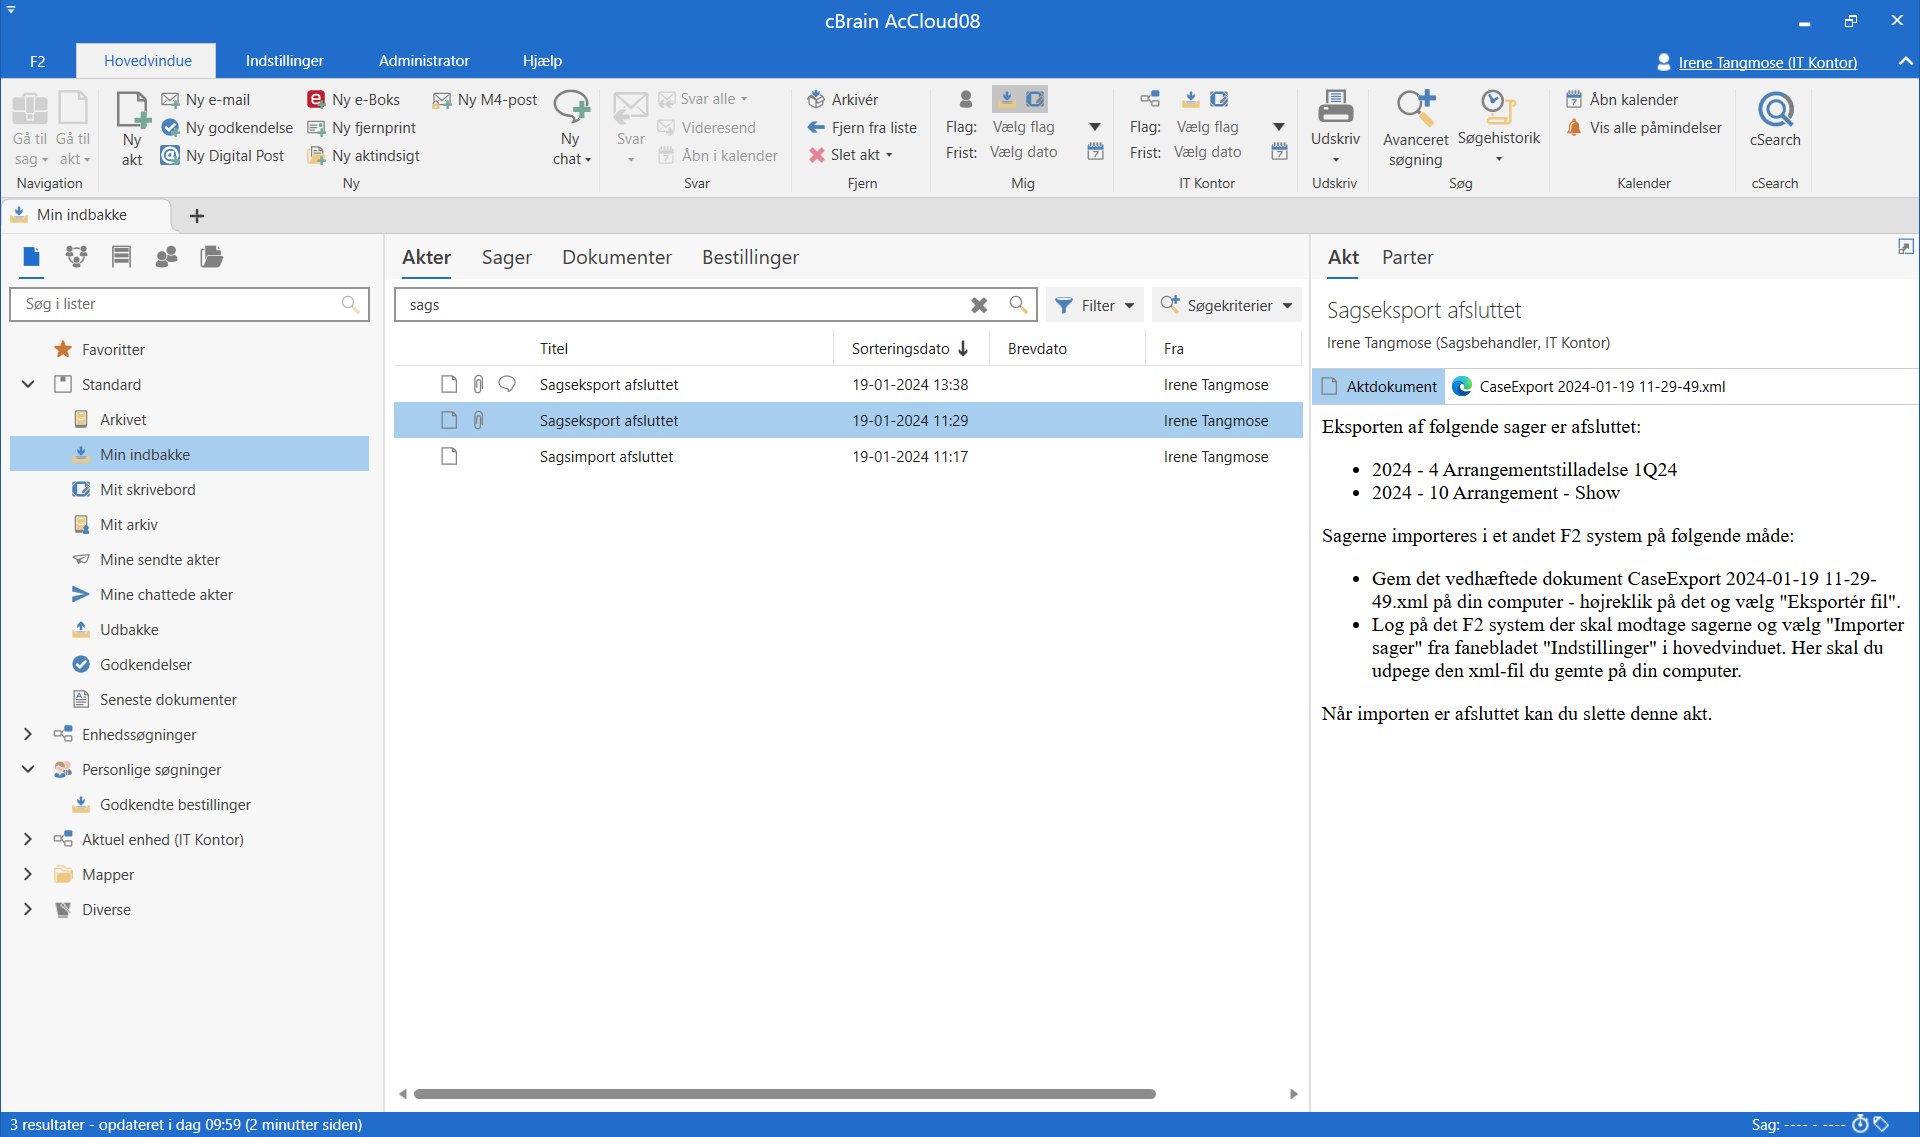Sort by Sorteringsdato column header
The width and height of the screenshot is (1920, 1137).
(x=909, y=348)
